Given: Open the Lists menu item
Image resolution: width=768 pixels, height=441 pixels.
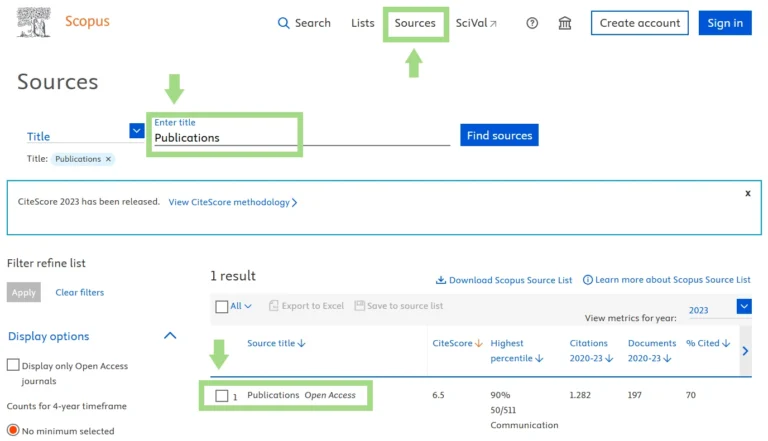Looking at the screenshot, I should [363, 23].
